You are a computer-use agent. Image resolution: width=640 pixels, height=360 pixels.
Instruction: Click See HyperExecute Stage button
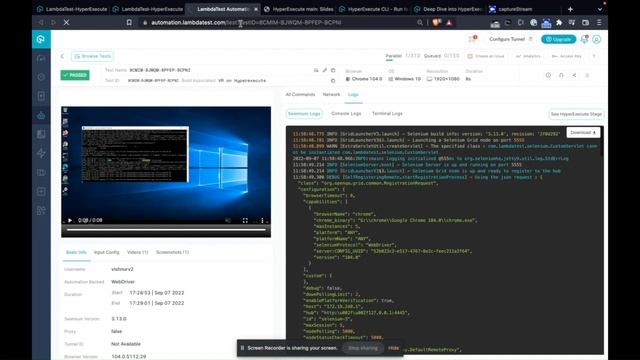[576, 114]
